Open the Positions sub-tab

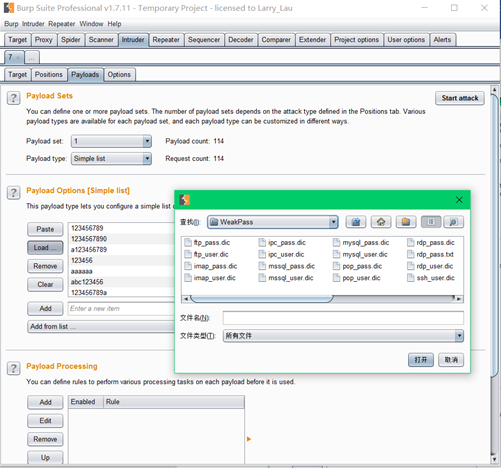click(49, 74)
